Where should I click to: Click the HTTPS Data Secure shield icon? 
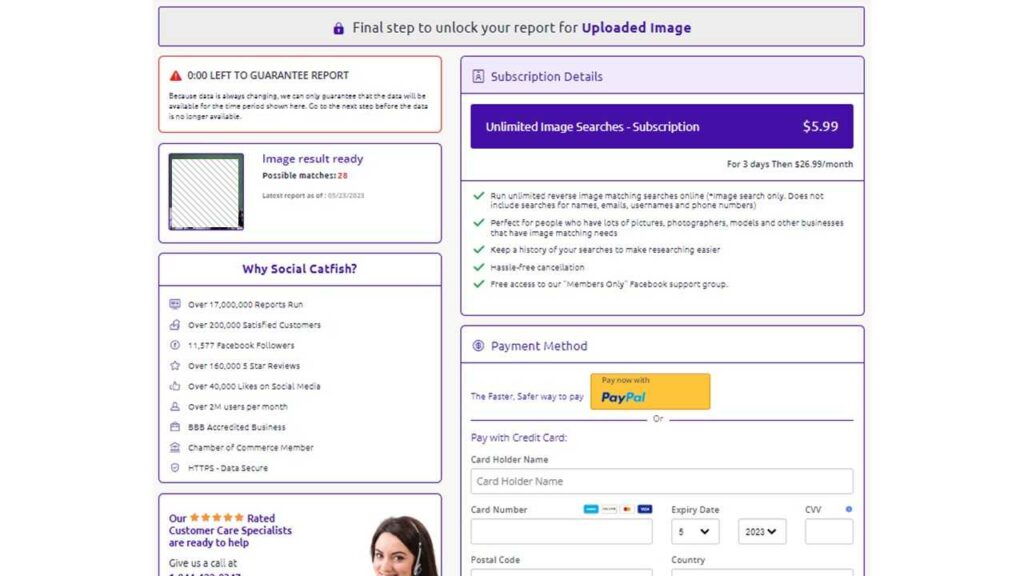point(175,468)
